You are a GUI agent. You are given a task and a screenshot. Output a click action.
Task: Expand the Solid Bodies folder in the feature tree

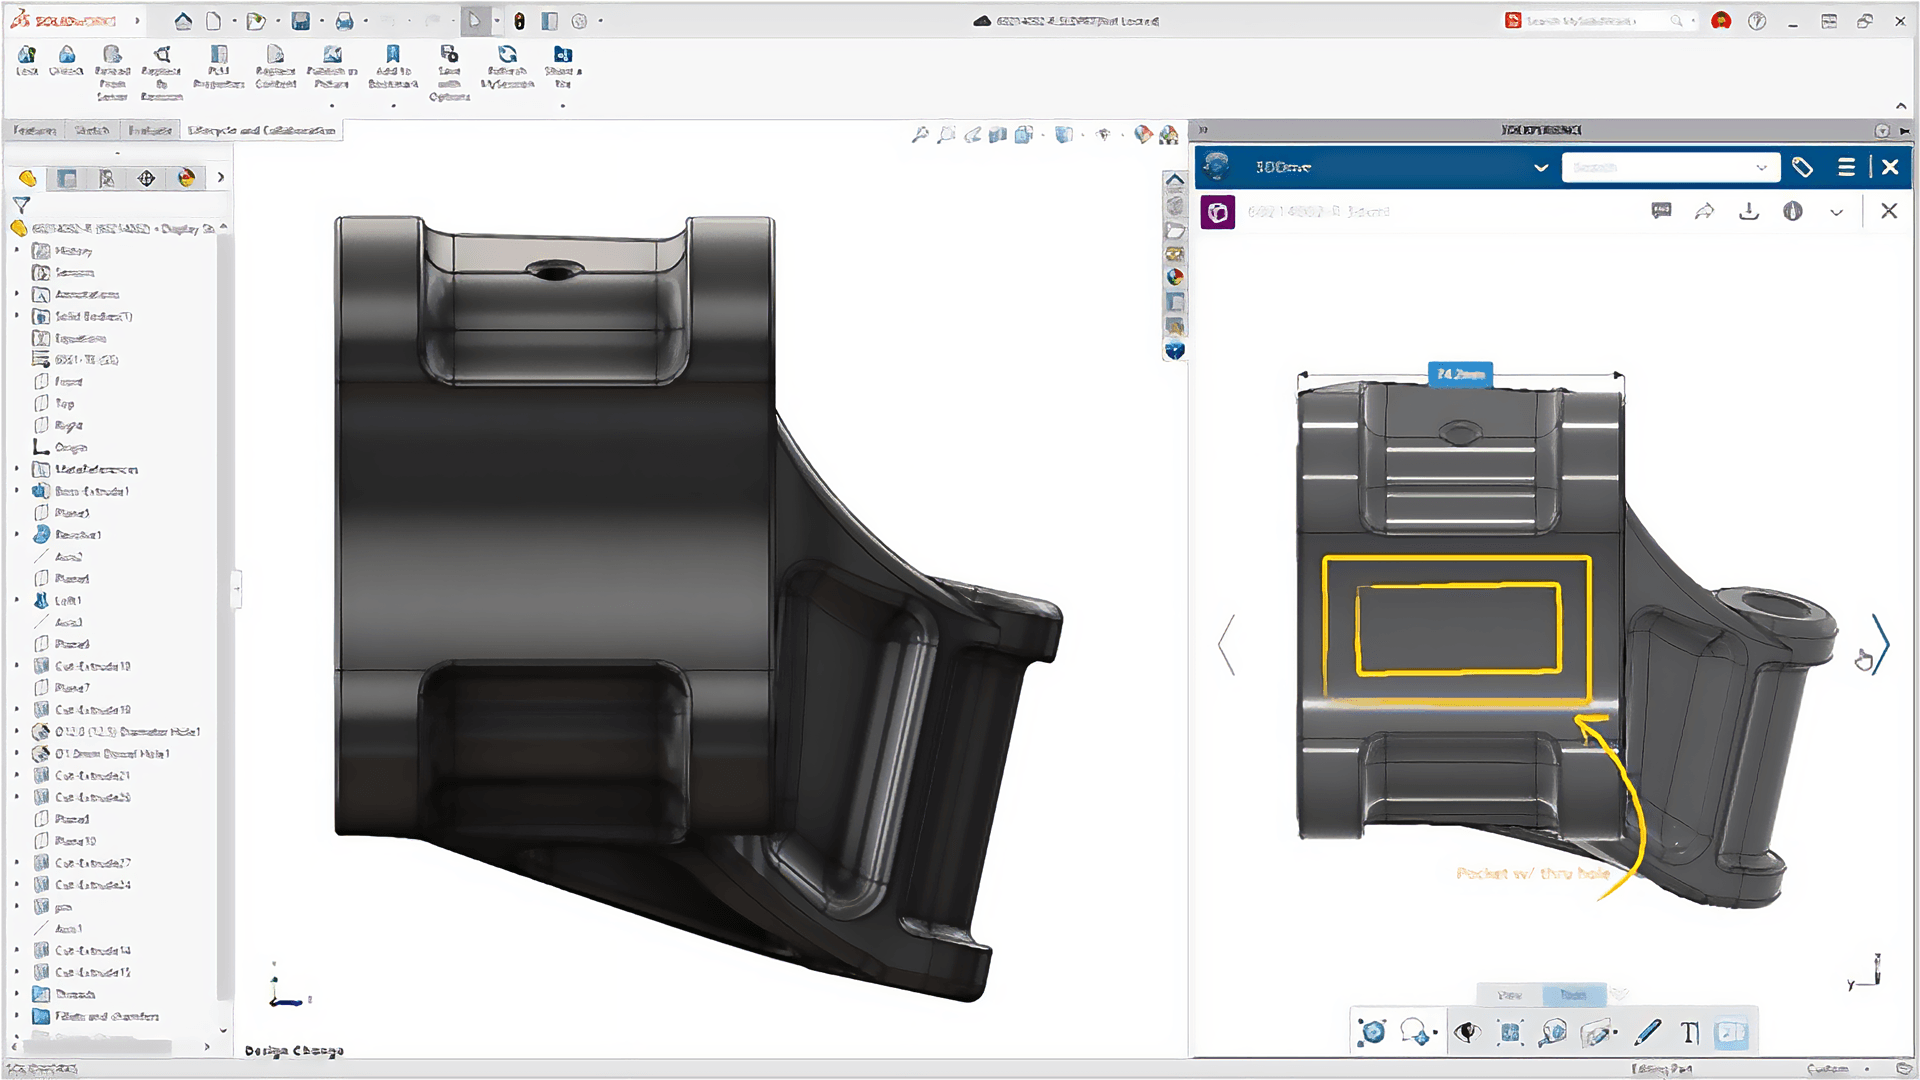coord(17,316)
